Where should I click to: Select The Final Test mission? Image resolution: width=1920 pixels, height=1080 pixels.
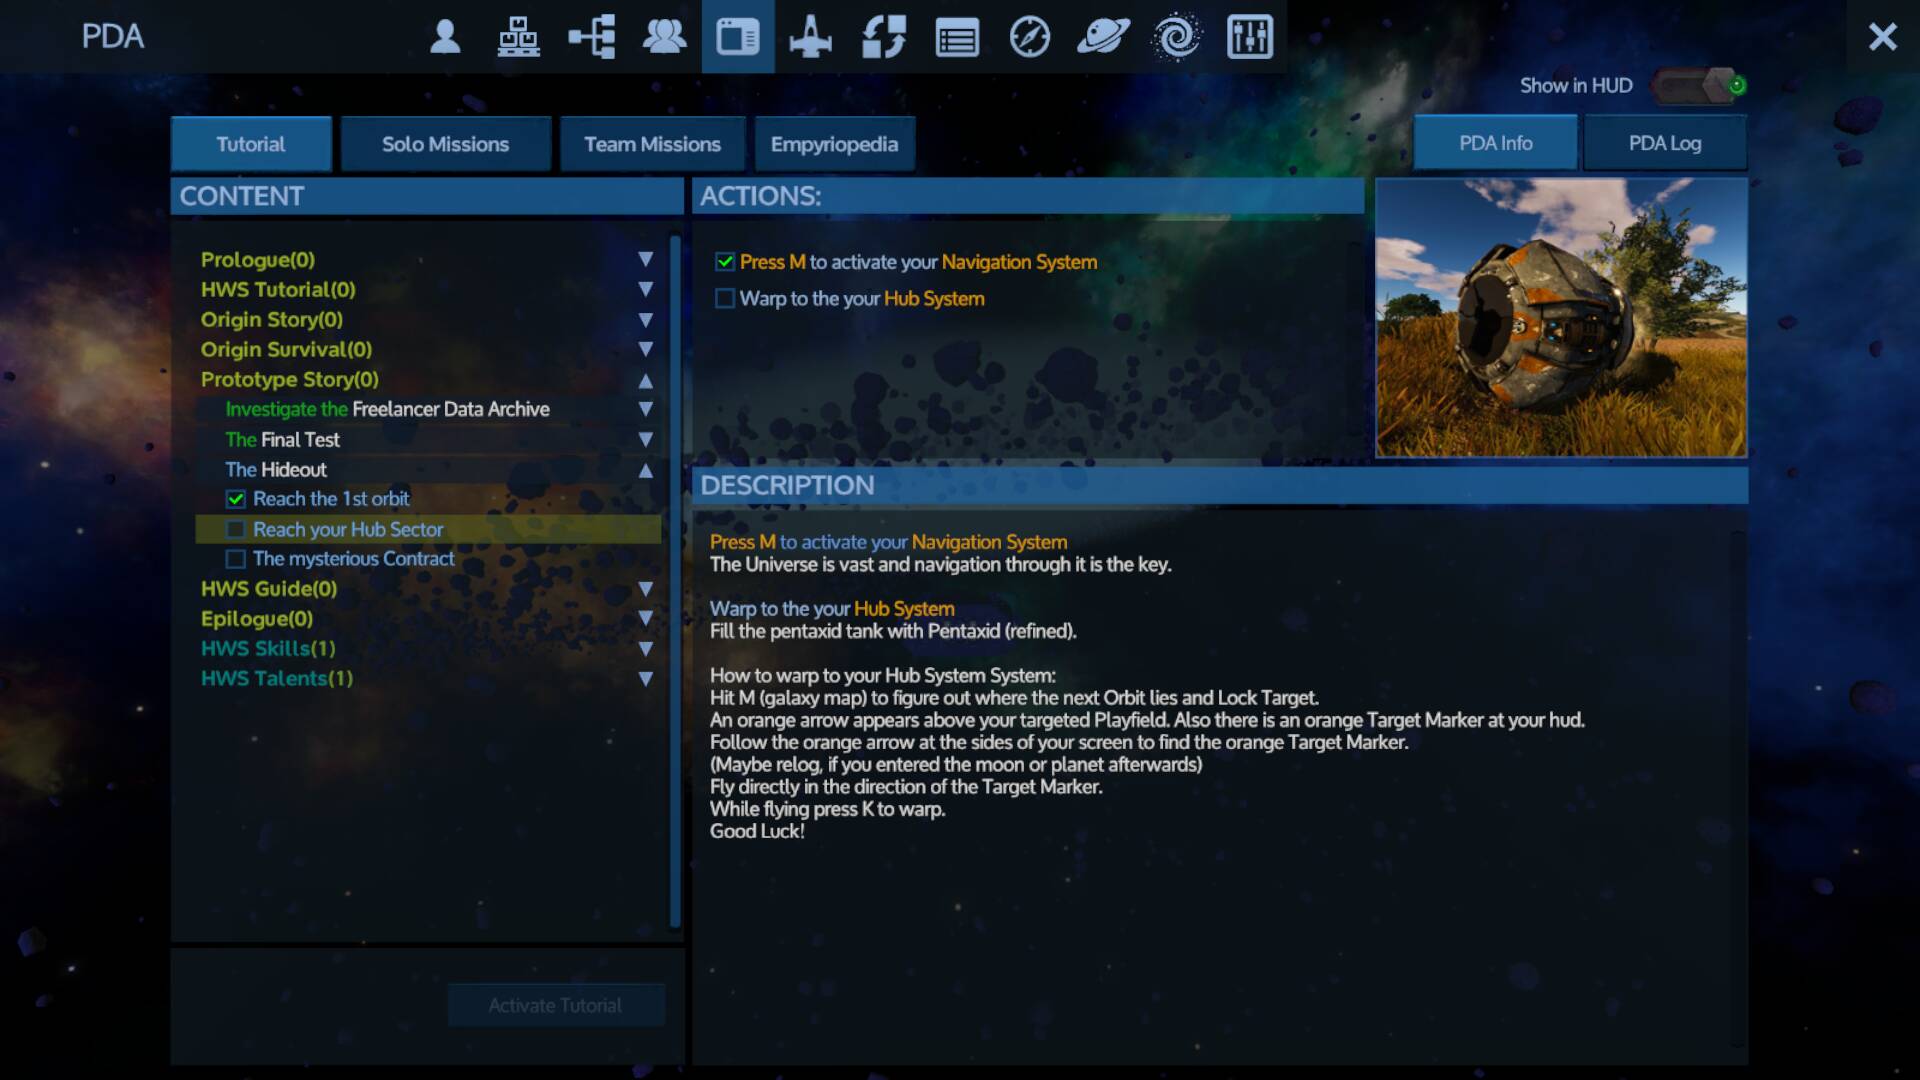(282, 439)
